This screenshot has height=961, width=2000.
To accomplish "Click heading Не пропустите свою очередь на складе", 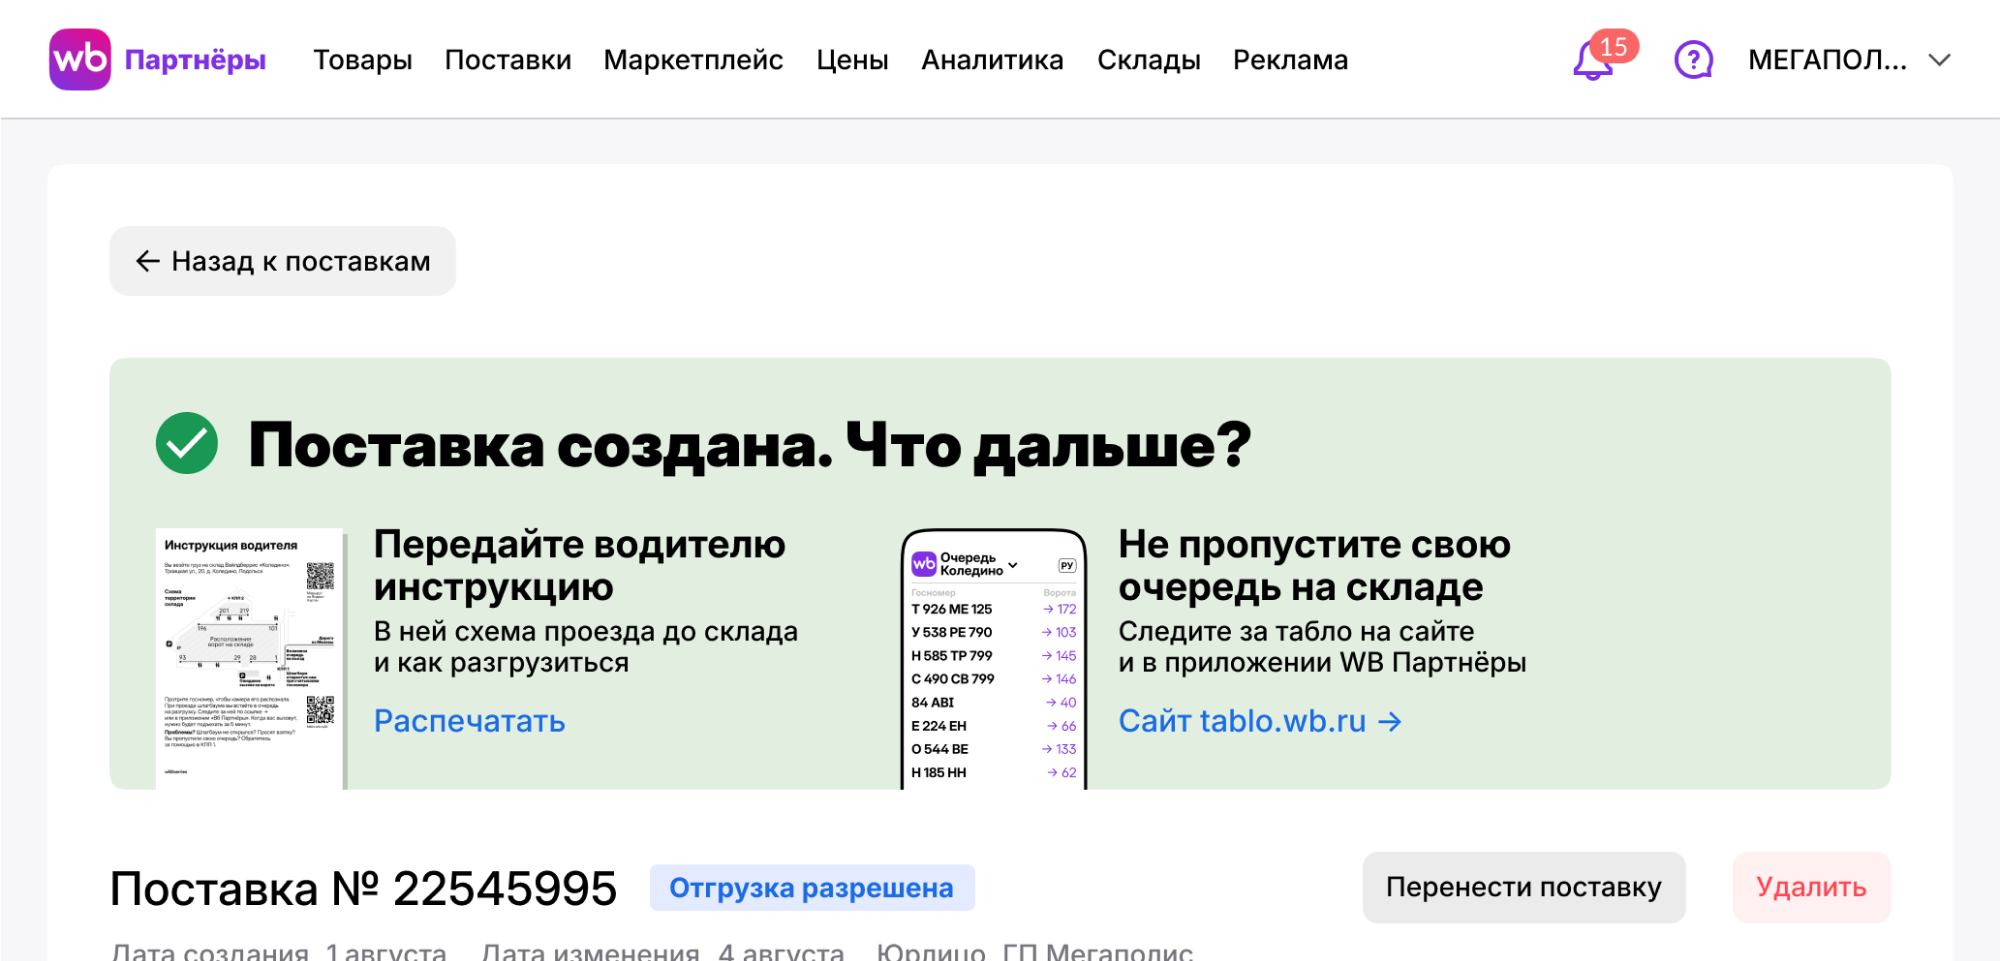I will [1314, 566].
